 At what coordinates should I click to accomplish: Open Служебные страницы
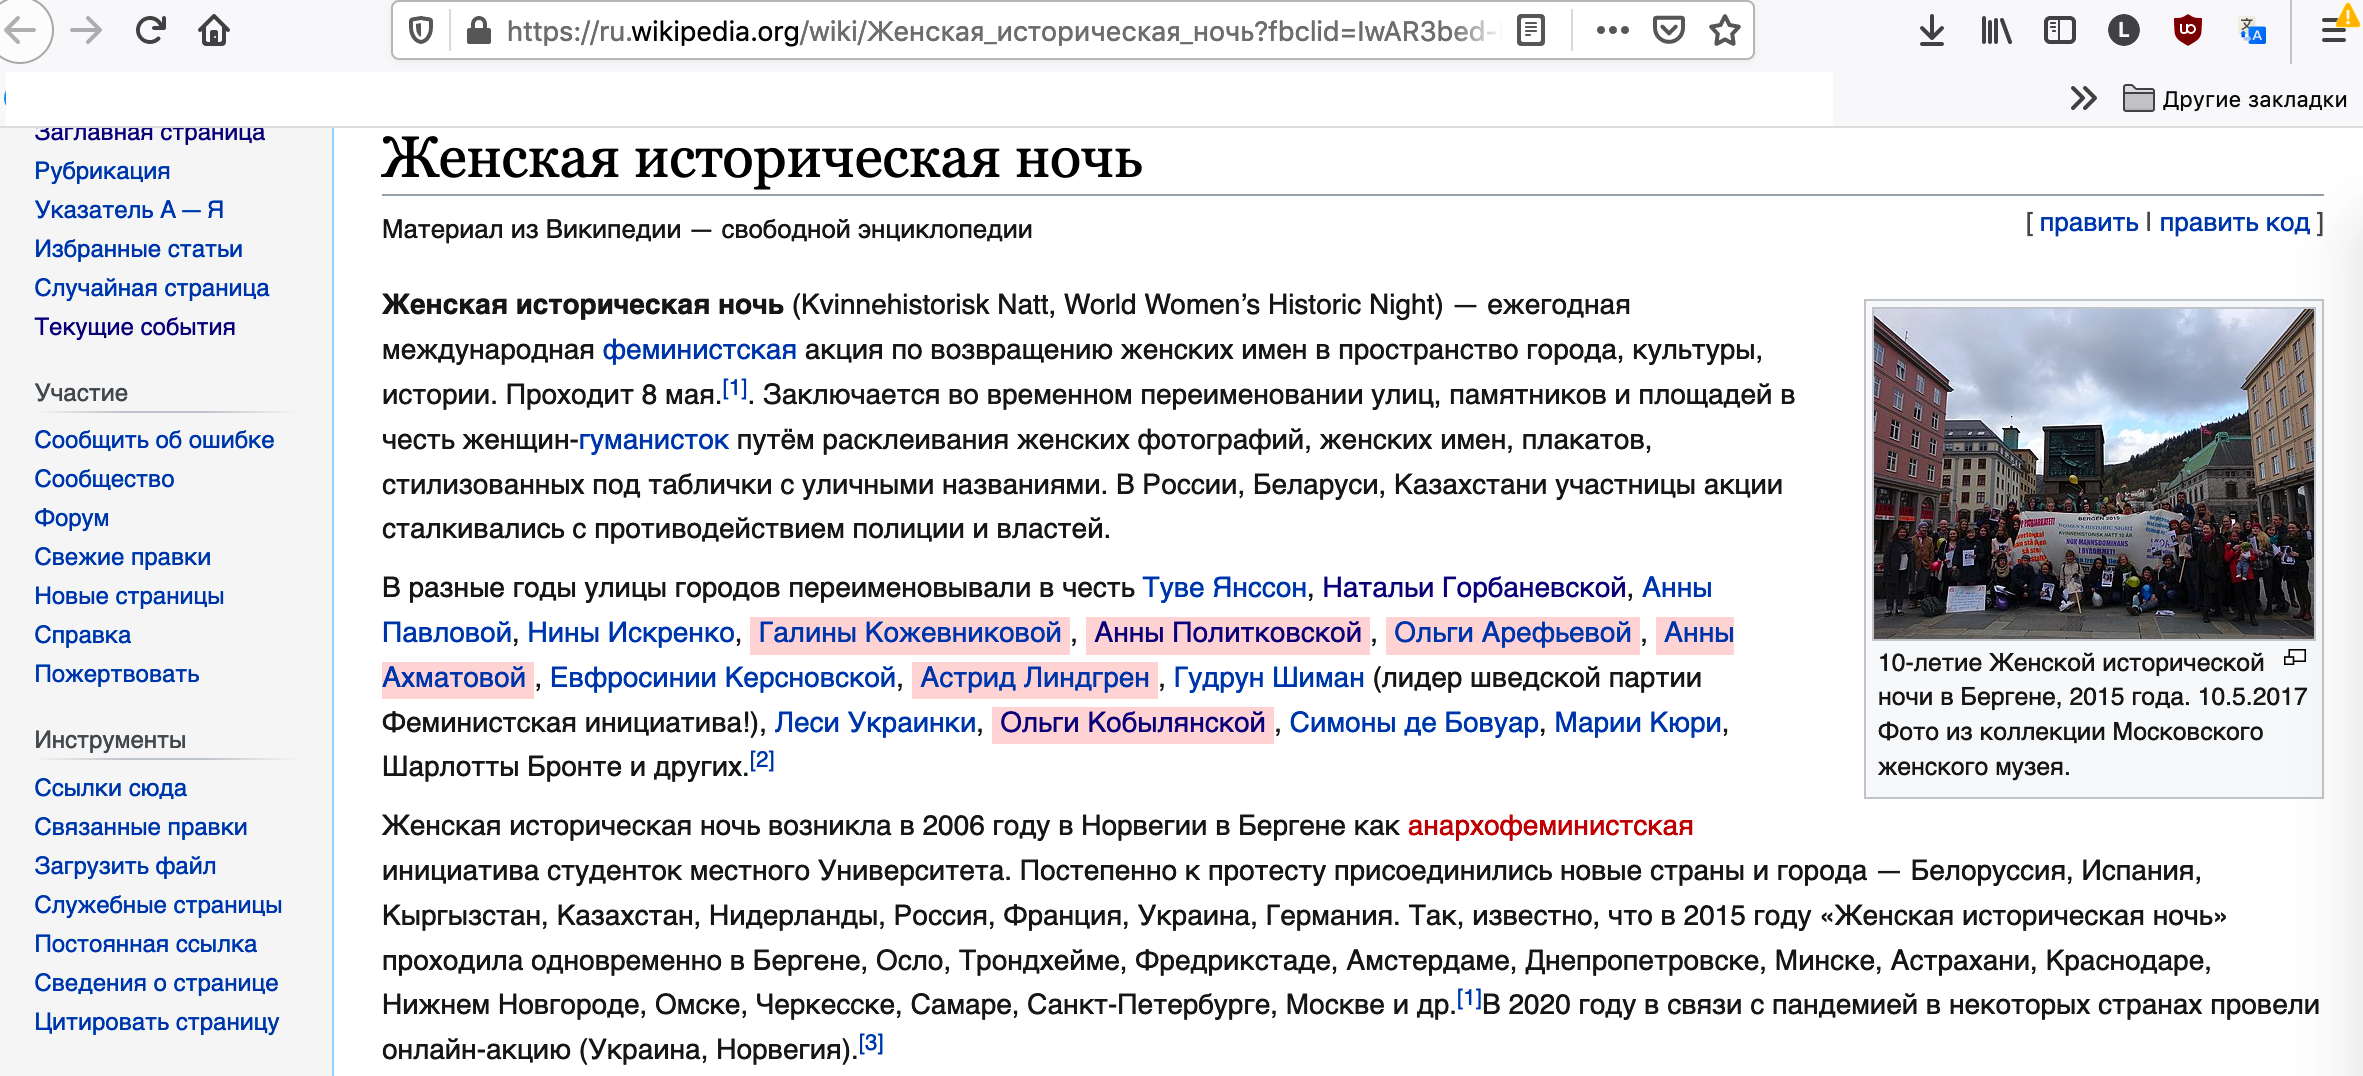tap(158, 905)
